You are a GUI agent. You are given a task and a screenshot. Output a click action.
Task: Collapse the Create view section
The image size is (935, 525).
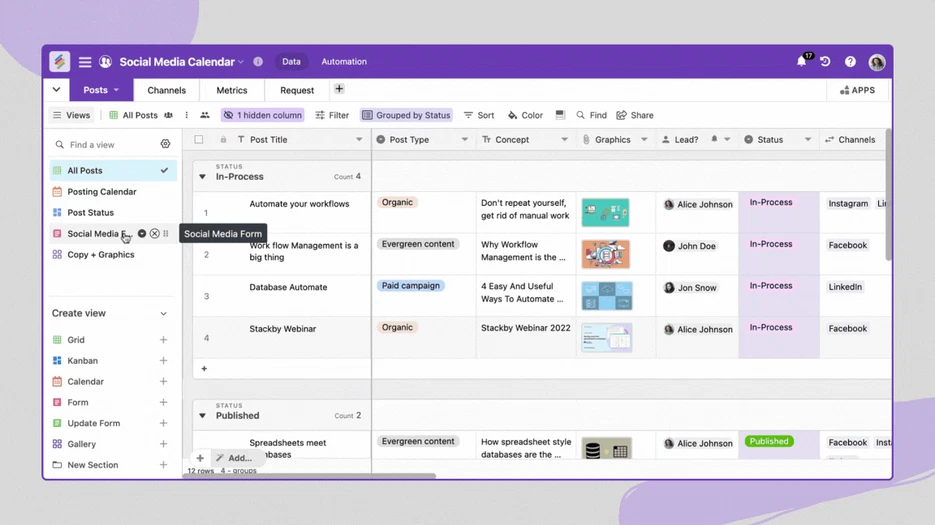(x=164, y=314)
